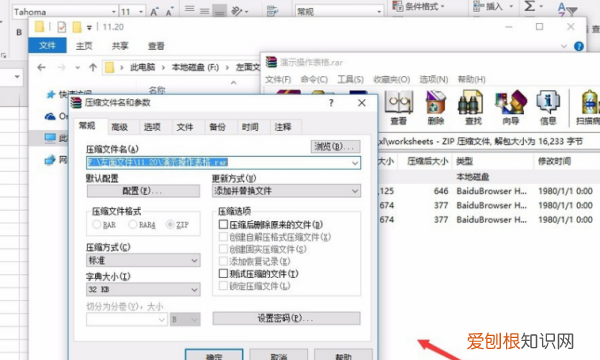Click the 扫描病毒 (Virus scan) toolbar icon

(x=588, y=108)
